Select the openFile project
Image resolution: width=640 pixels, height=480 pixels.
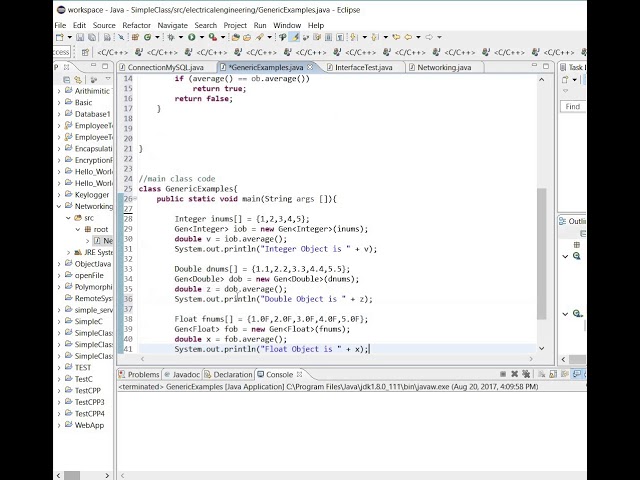pyautogui.click(x=89, y=276)
